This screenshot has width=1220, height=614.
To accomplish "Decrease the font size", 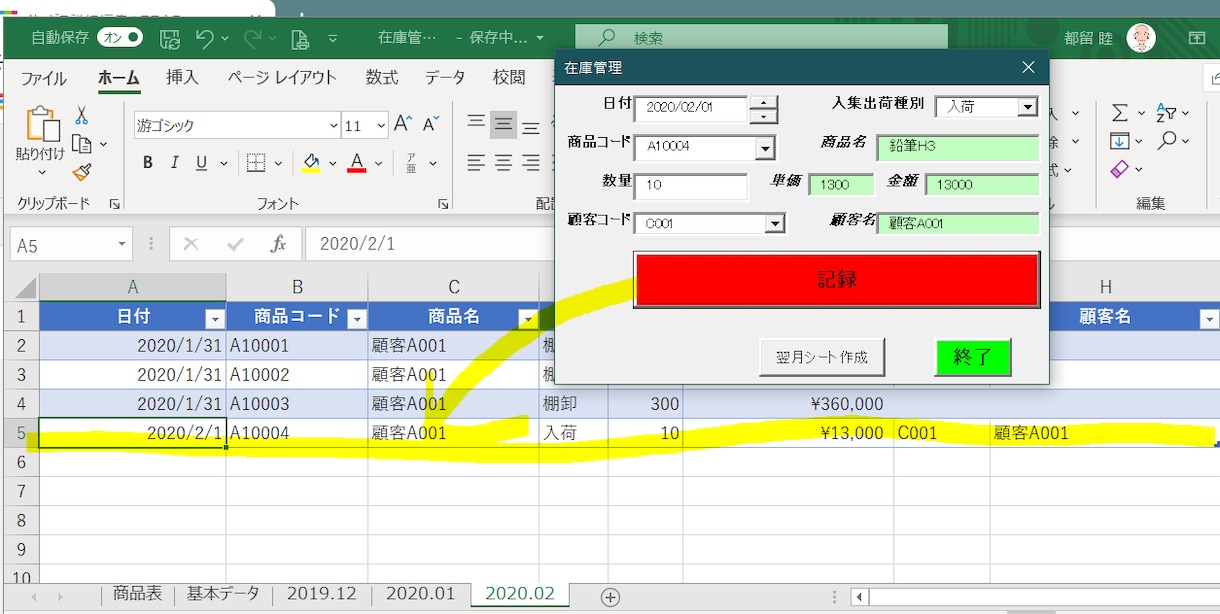I will tap(431, 124).
